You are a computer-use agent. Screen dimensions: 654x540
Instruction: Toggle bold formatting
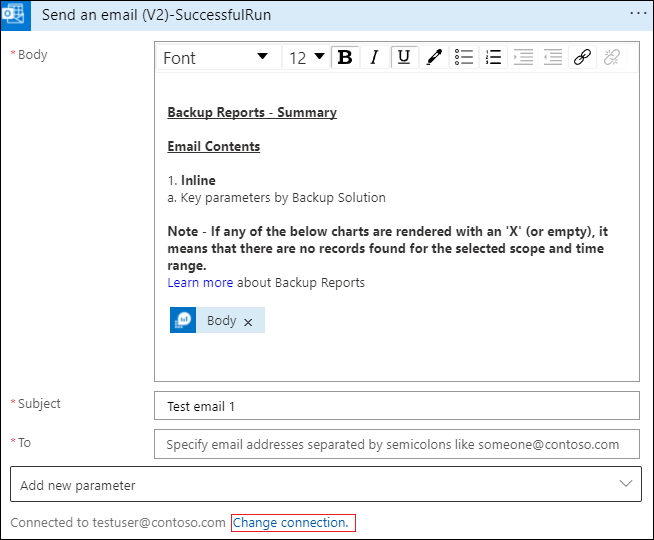345,57
